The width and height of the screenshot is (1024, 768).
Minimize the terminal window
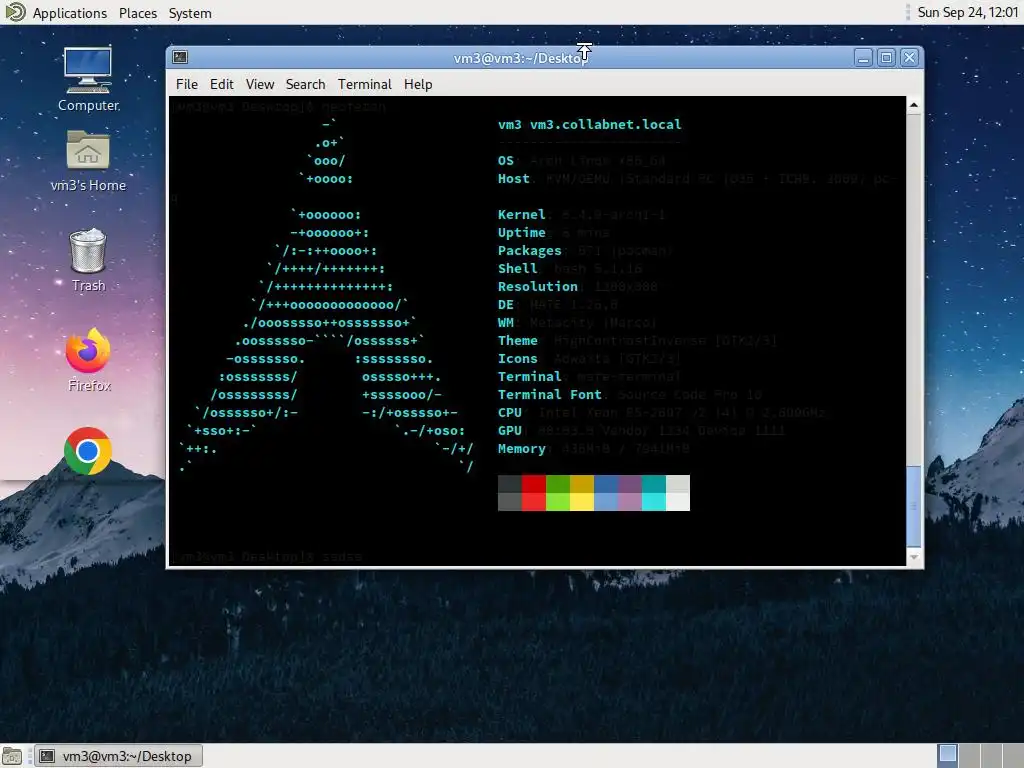click(x=863, y=57)
